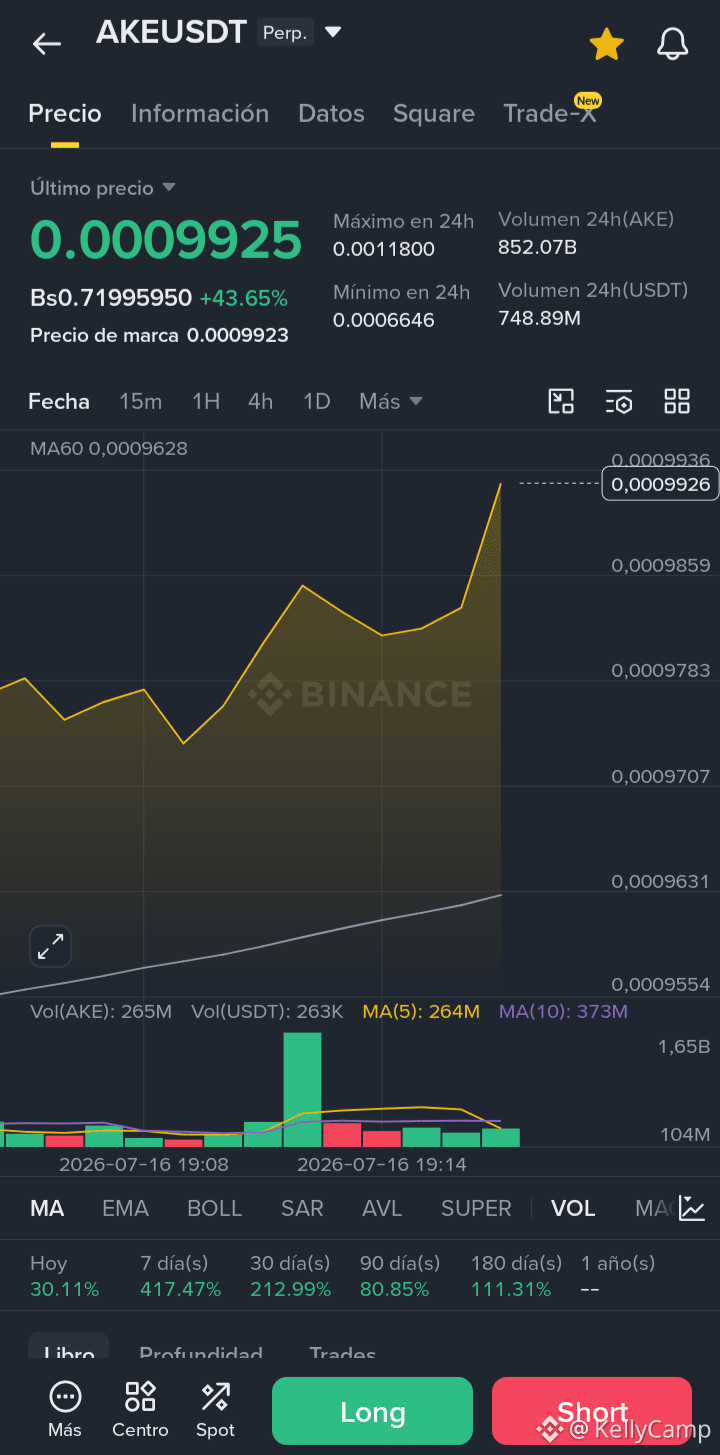Open the Spot trading icon
The image size is (720, 1455).
point(215,1409)
